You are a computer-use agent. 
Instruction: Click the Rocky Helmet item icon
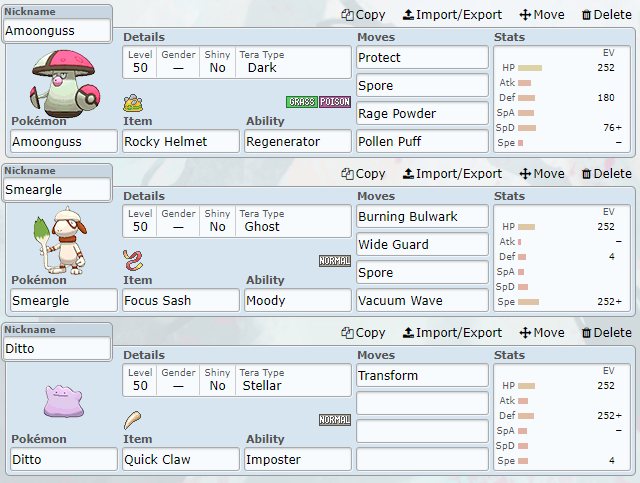(x=133, y=103)
